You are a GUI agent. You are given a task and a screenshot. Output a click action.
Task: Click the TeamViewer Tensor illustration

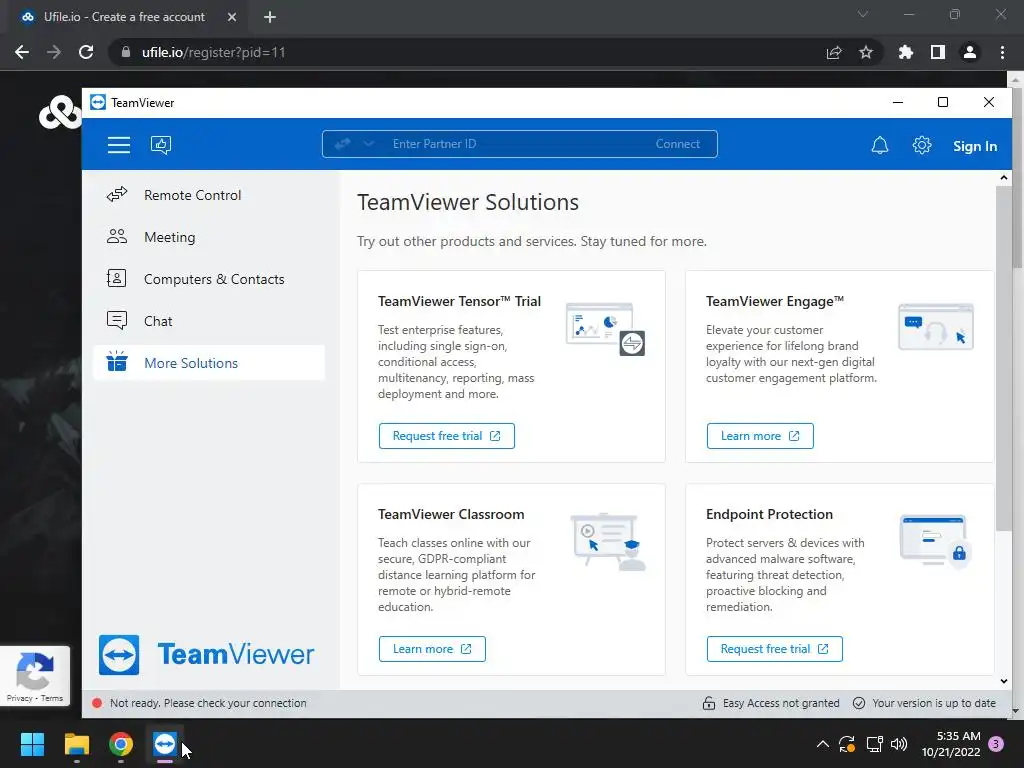(x=605, y=328)
